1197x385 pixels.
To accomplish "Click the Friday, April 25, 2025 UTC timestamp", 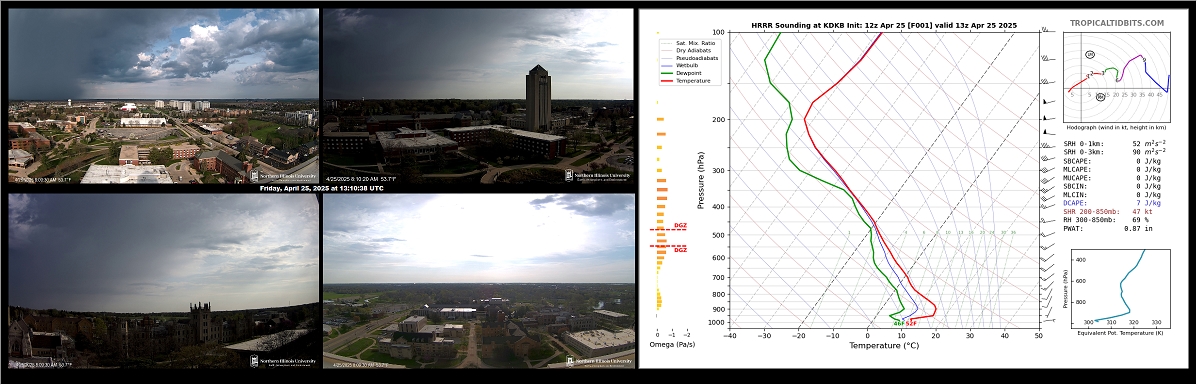I will 321,188.
